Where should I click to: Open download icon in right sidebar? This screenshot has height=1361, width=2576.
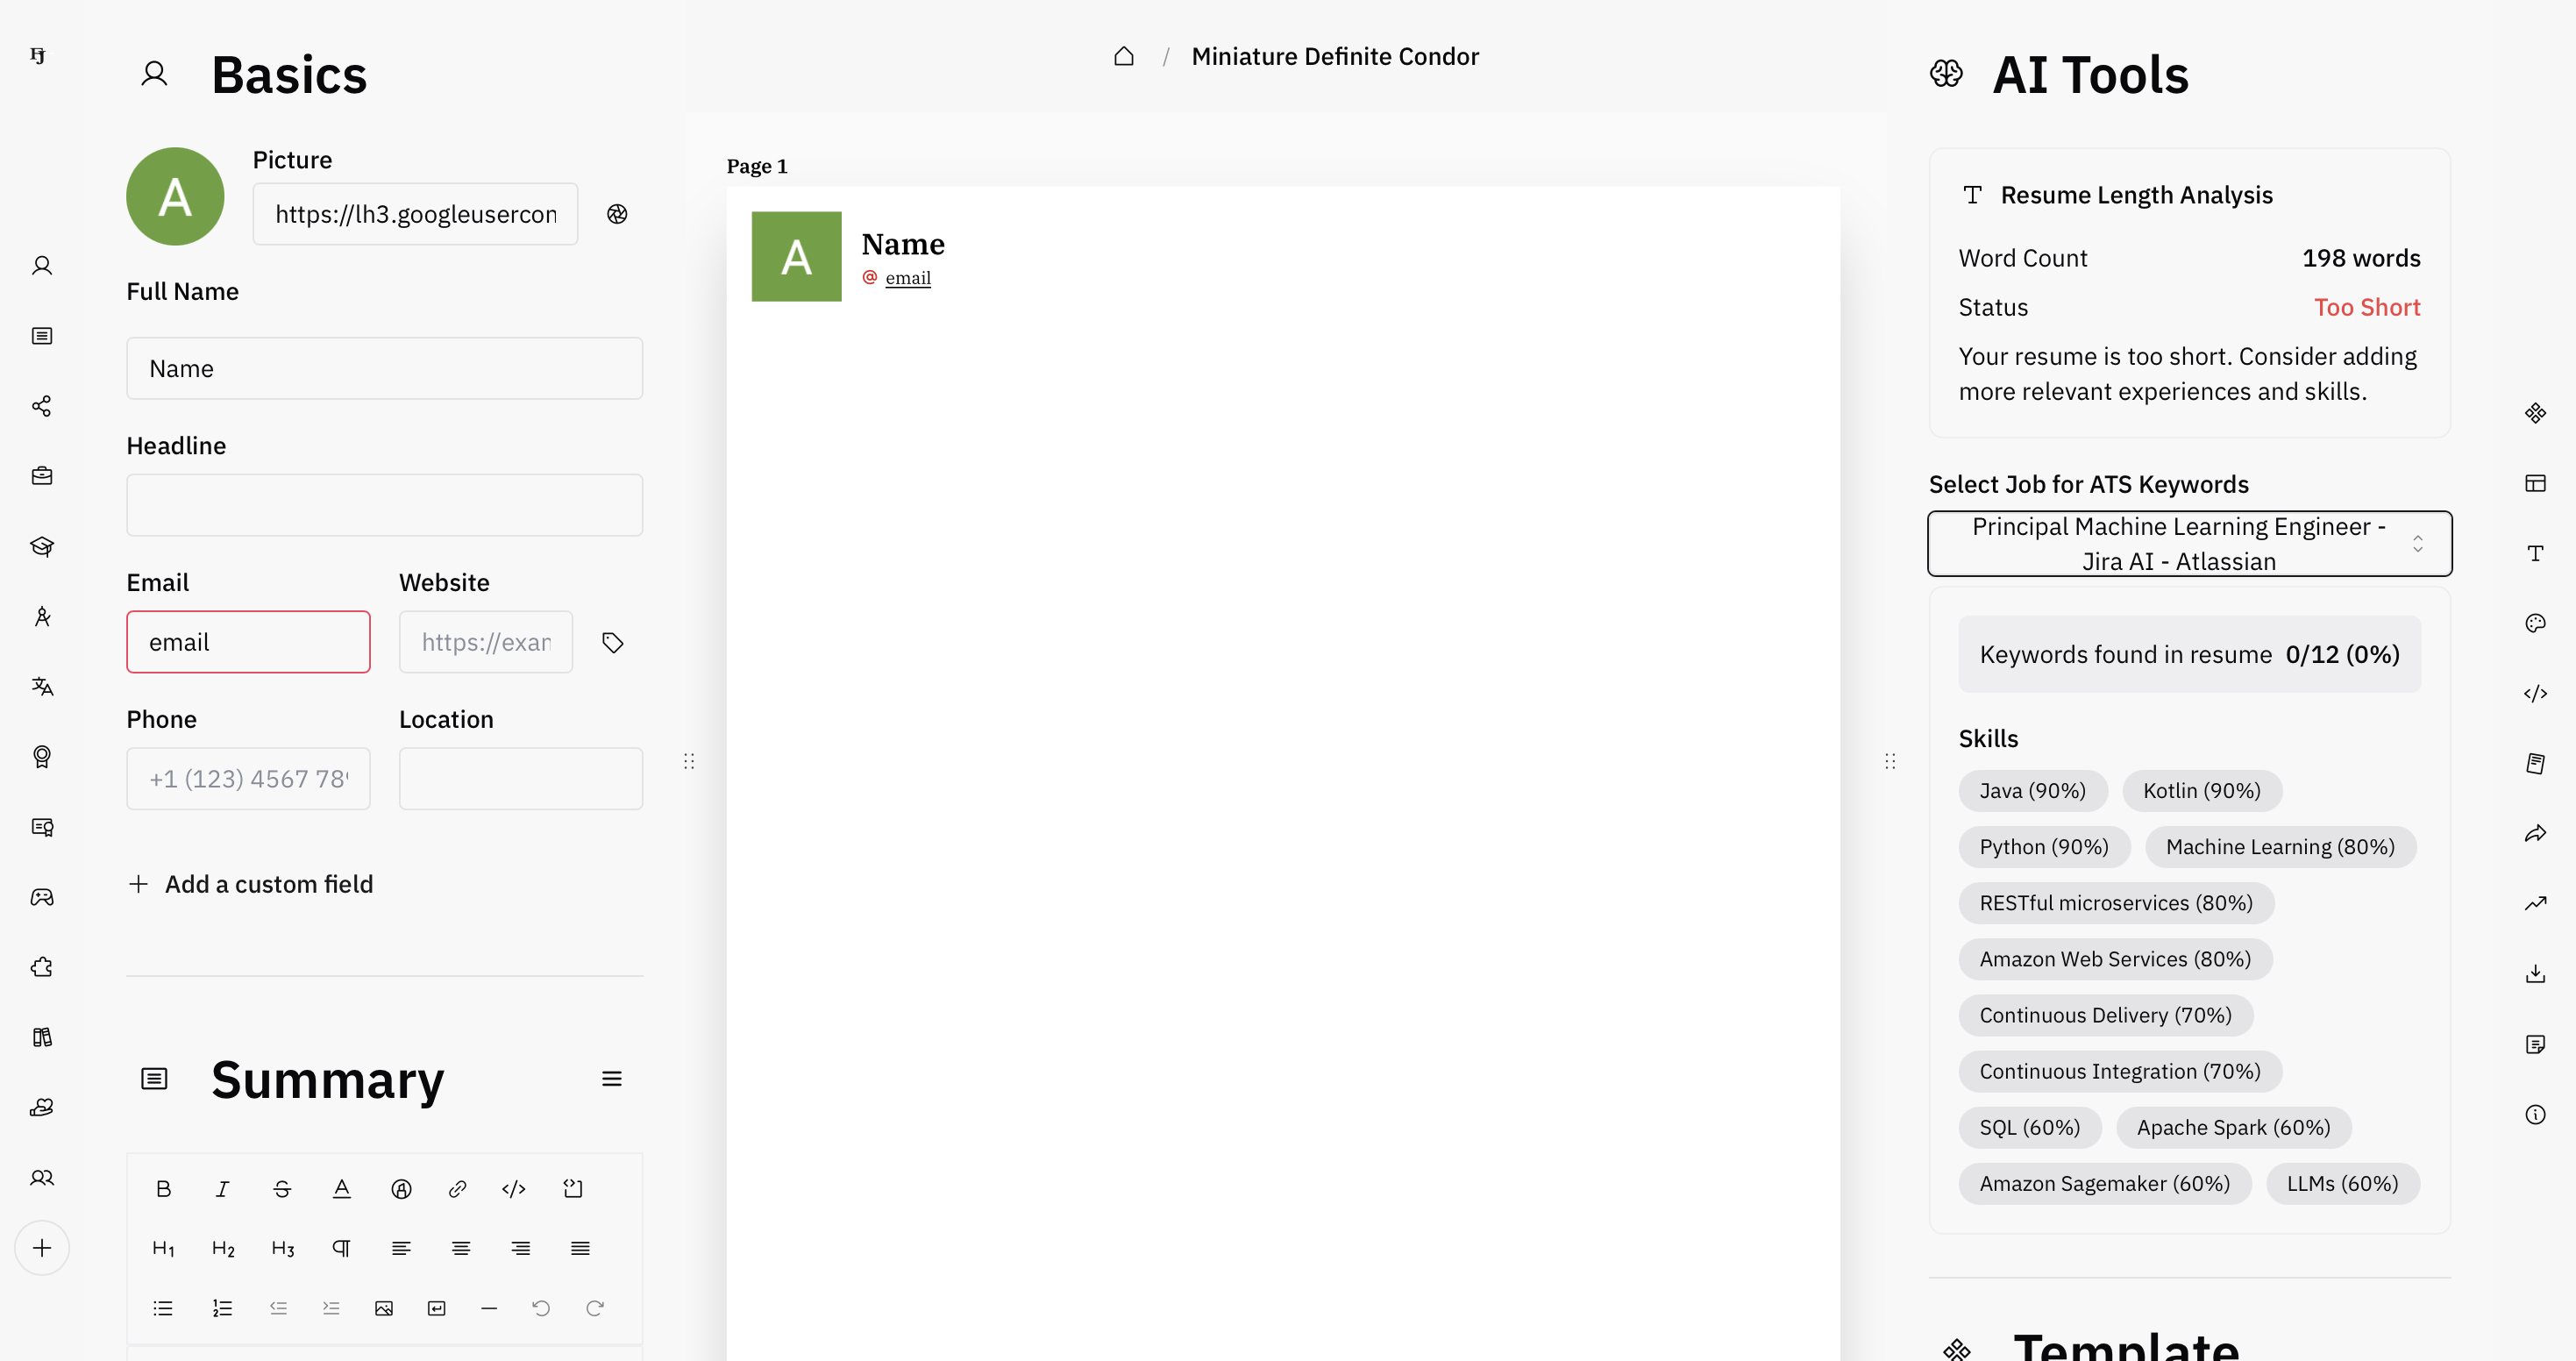click(x=2534, y=973)
